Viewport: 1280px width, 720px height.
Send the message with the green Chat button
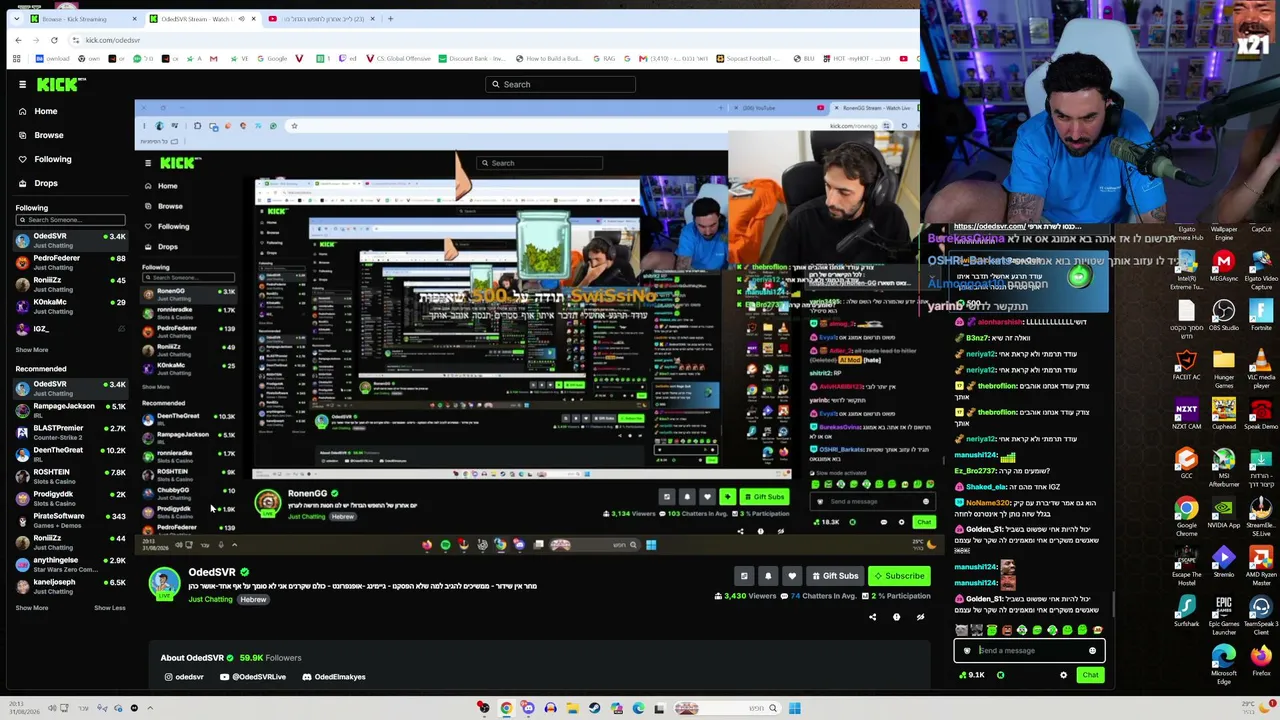[1090, 675]
